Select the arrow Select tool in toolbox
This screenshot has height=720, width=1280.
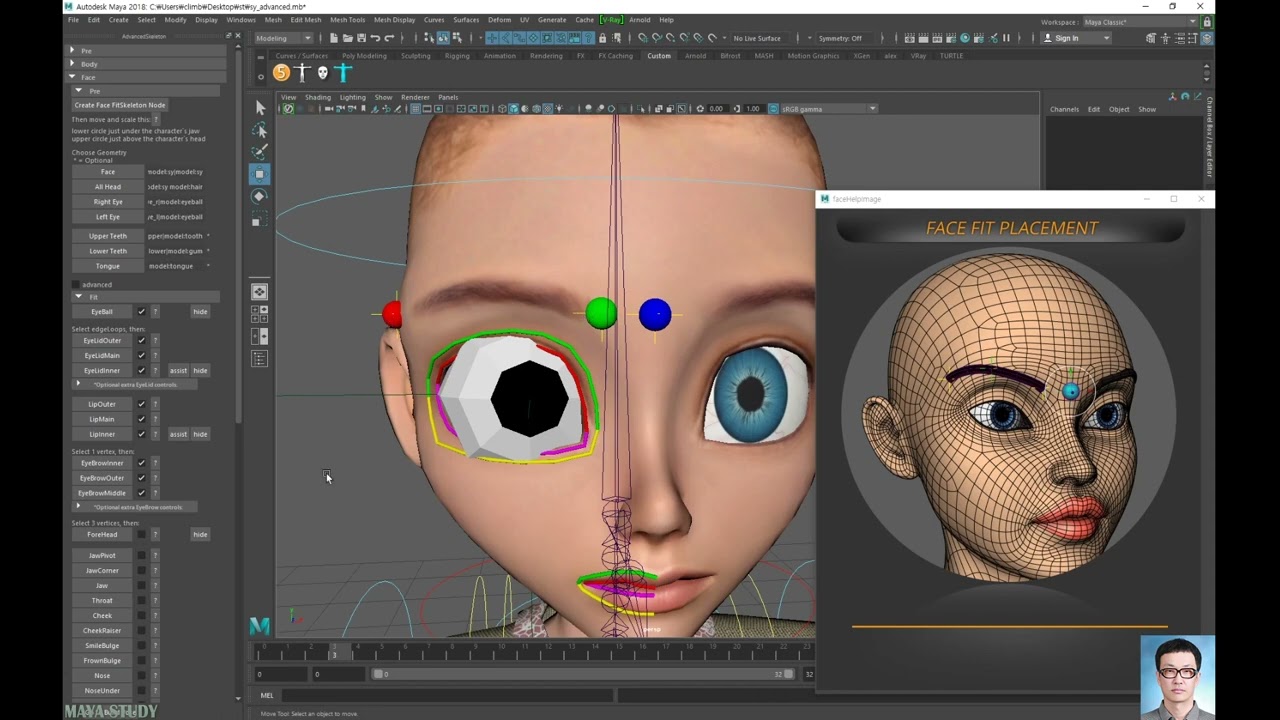pos(260,108)
